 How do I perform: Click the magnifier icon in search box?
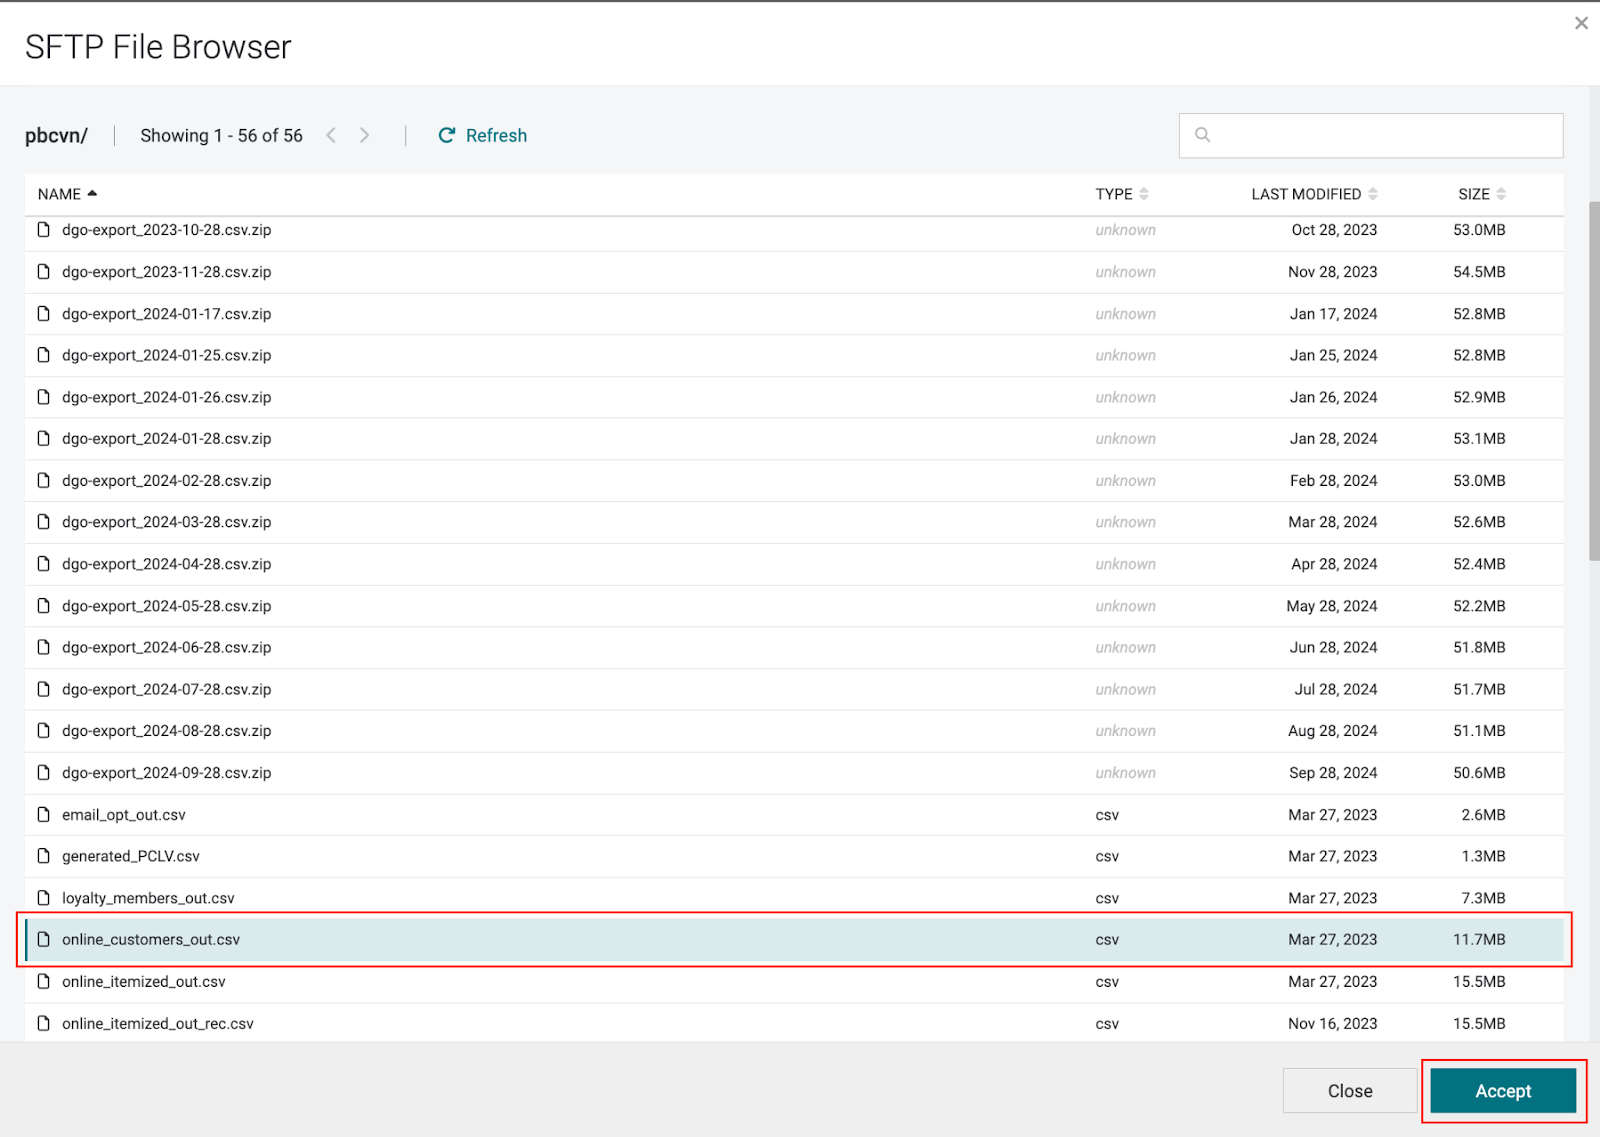pyautogui.click(x=1203, y=135)
